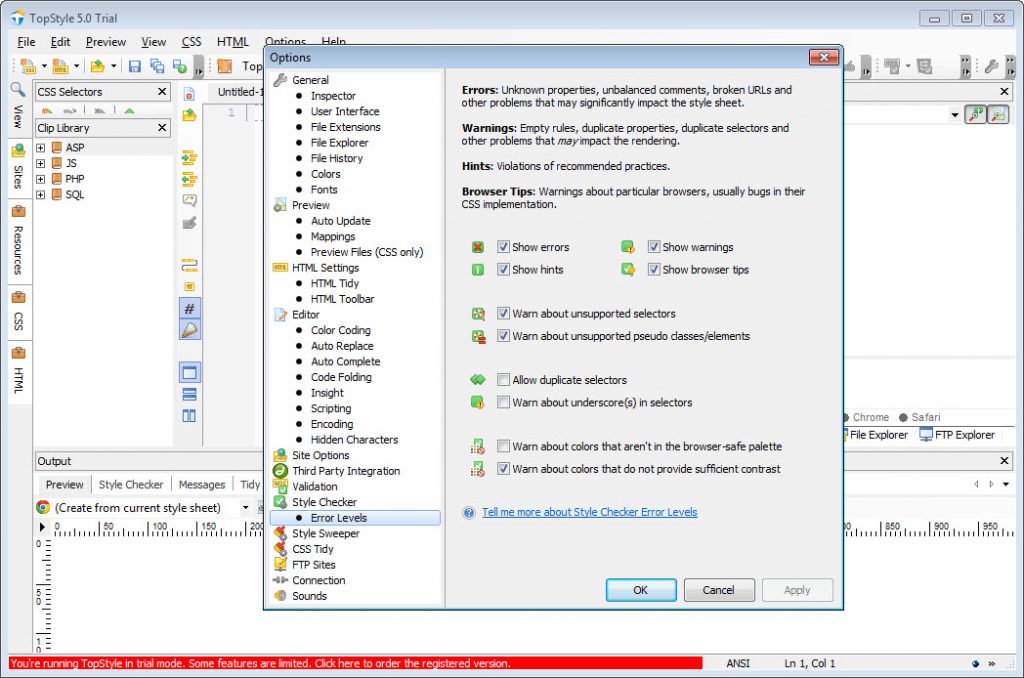
Task: Switch to the Messages output tab
Action: coord(202,485)
